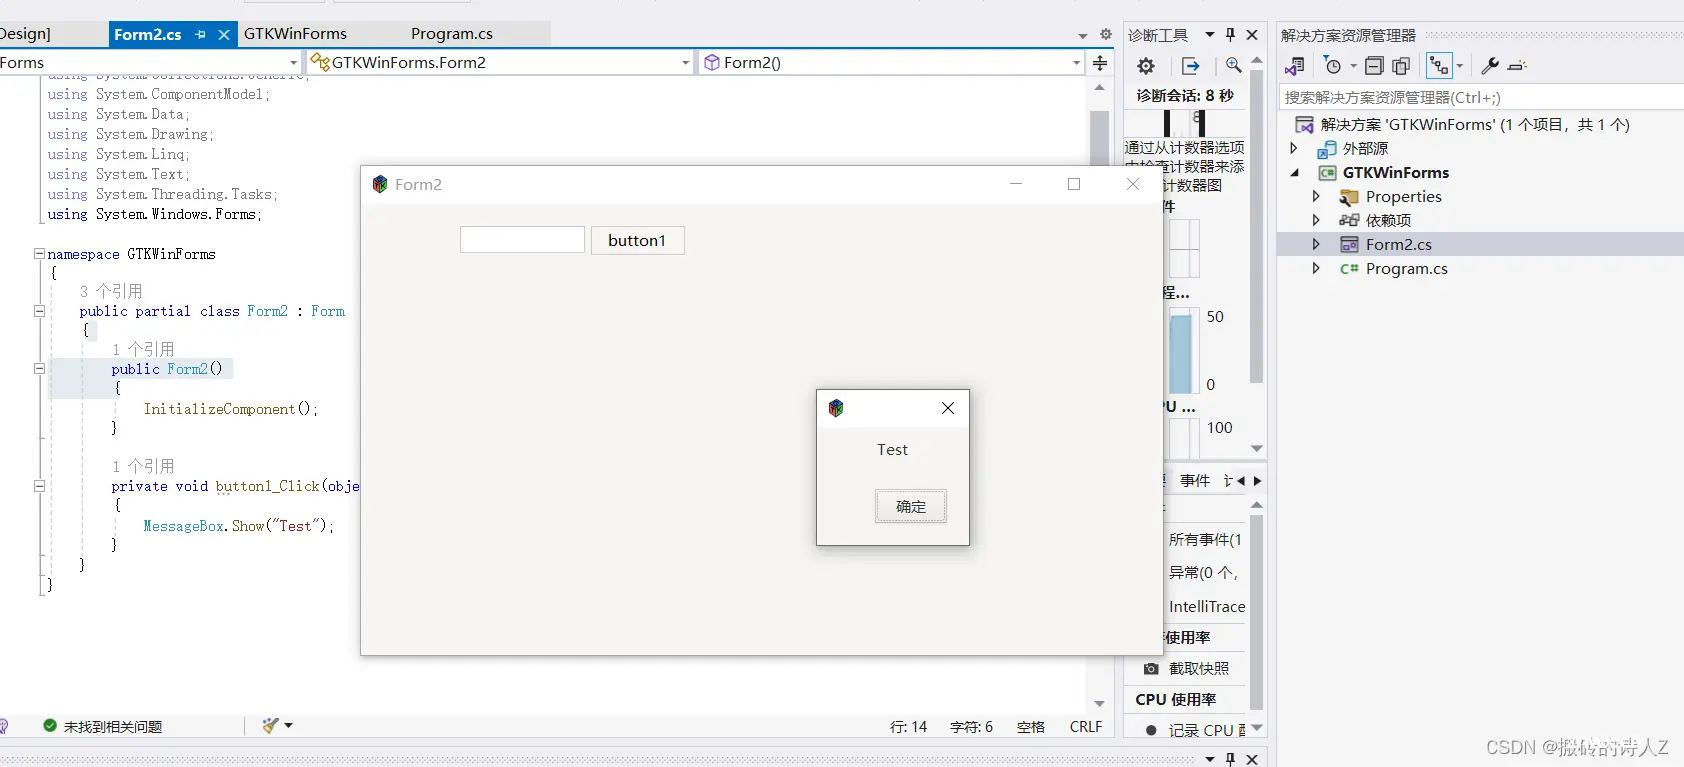Expand Program.cs in Solution Explorer
This screenshot has width=1684, height=767.
point(1316,268)
